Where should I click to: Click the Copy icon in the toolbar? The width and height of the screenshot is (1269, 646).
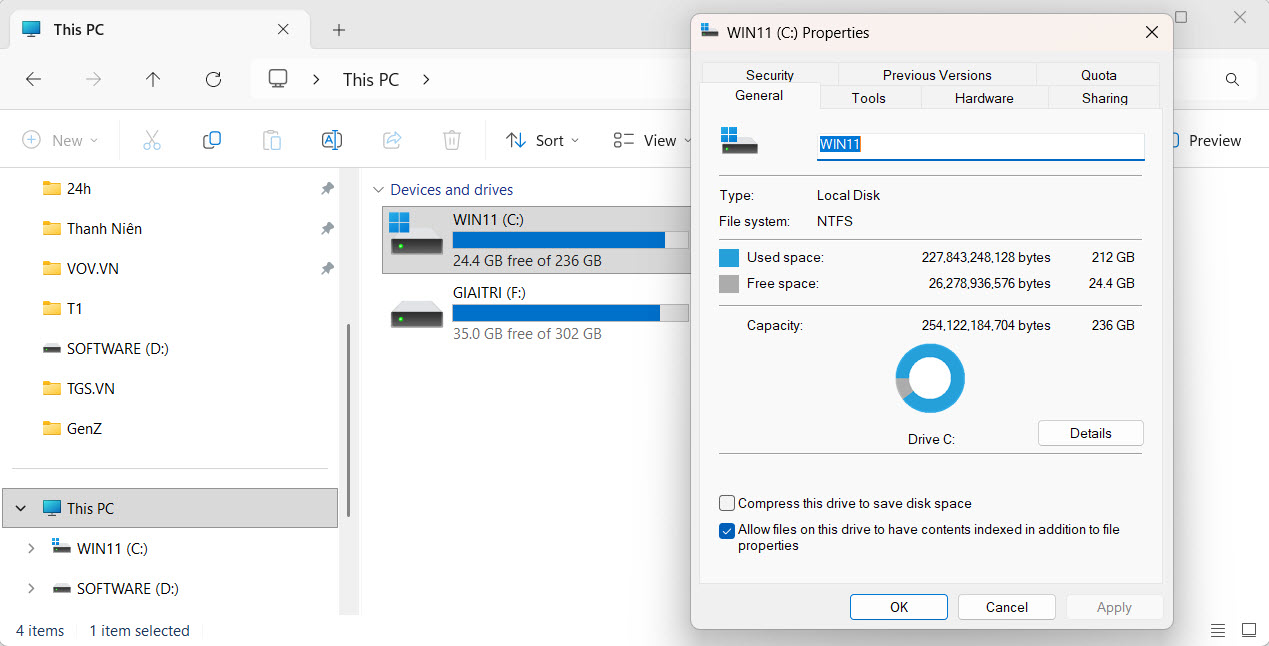coord(211,140)
